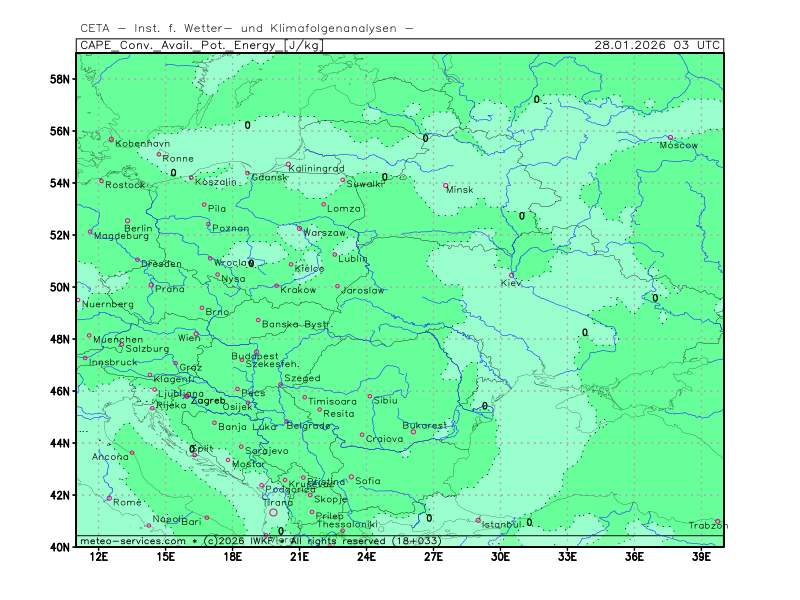Open the meteo-services.com footer link

point(132,541)
